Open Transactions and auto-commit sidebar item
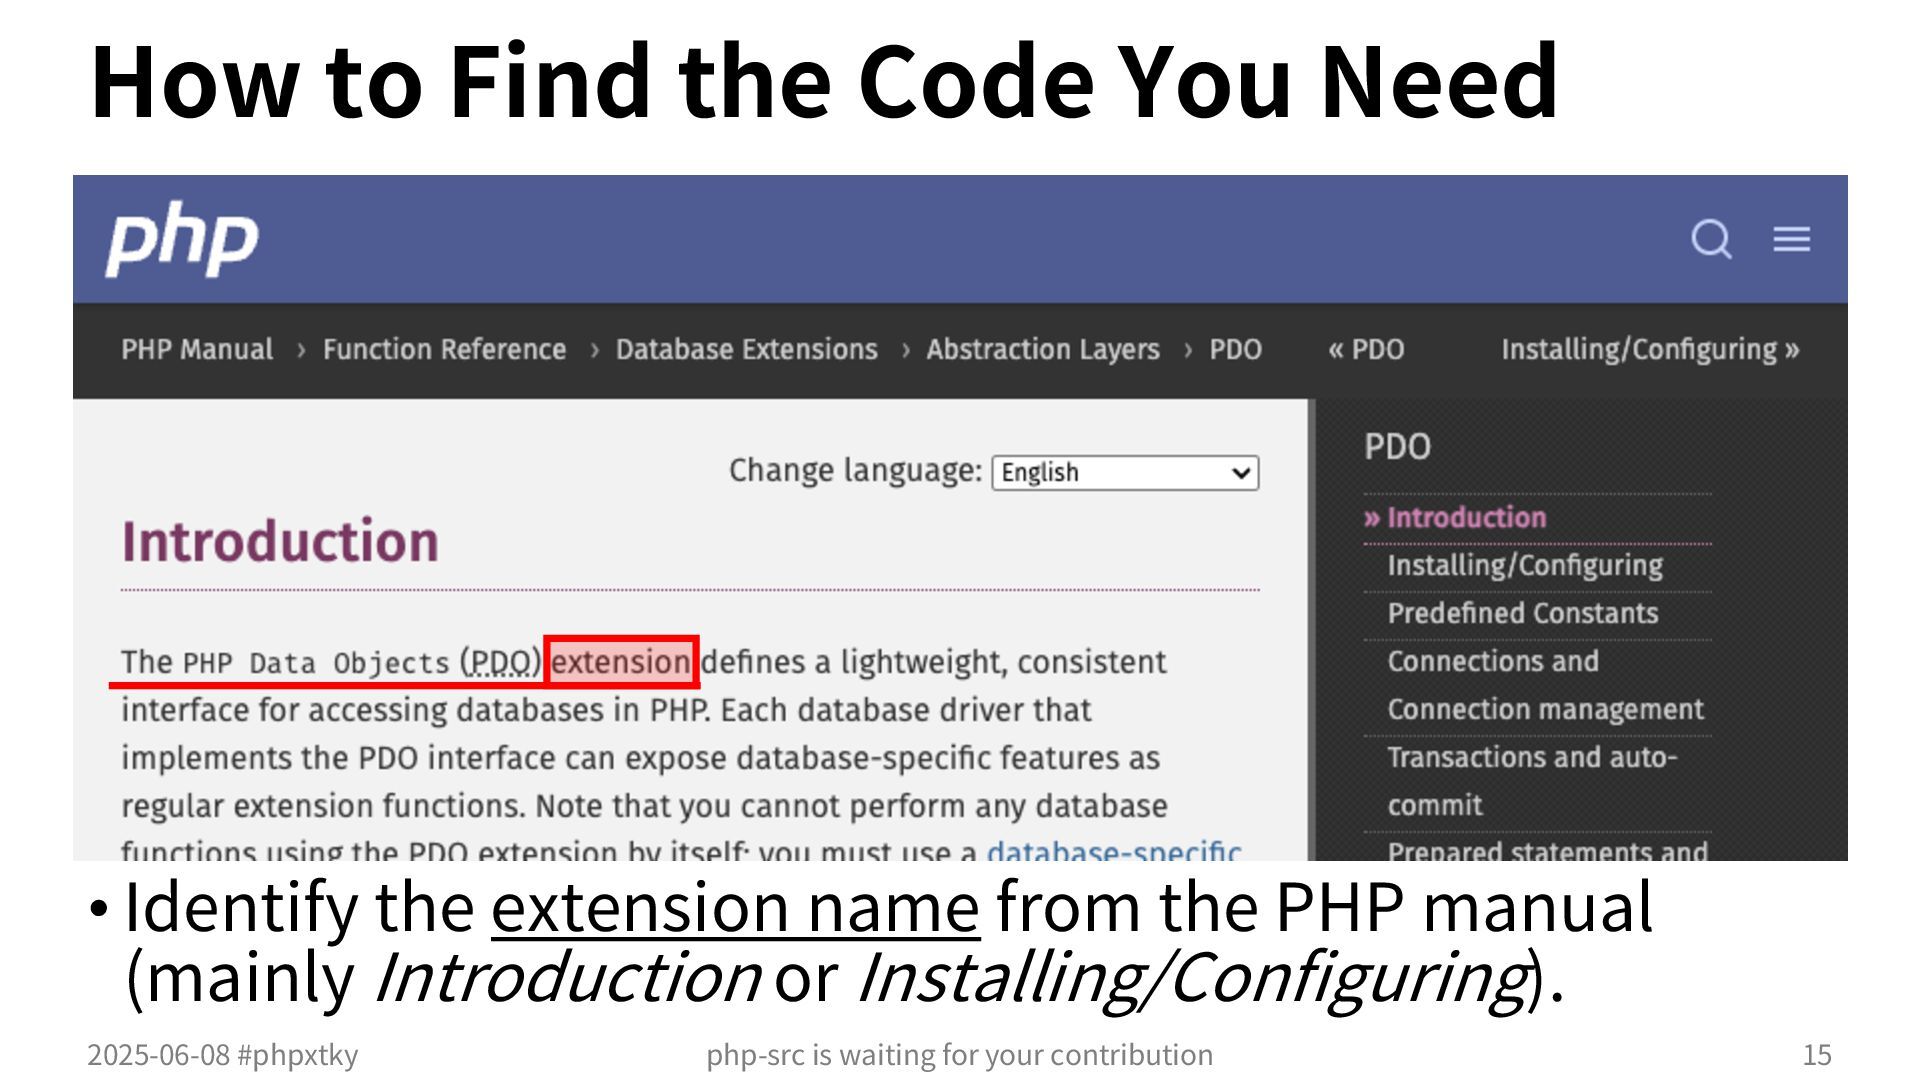1920x1080 pixels. pos(1531,757)
